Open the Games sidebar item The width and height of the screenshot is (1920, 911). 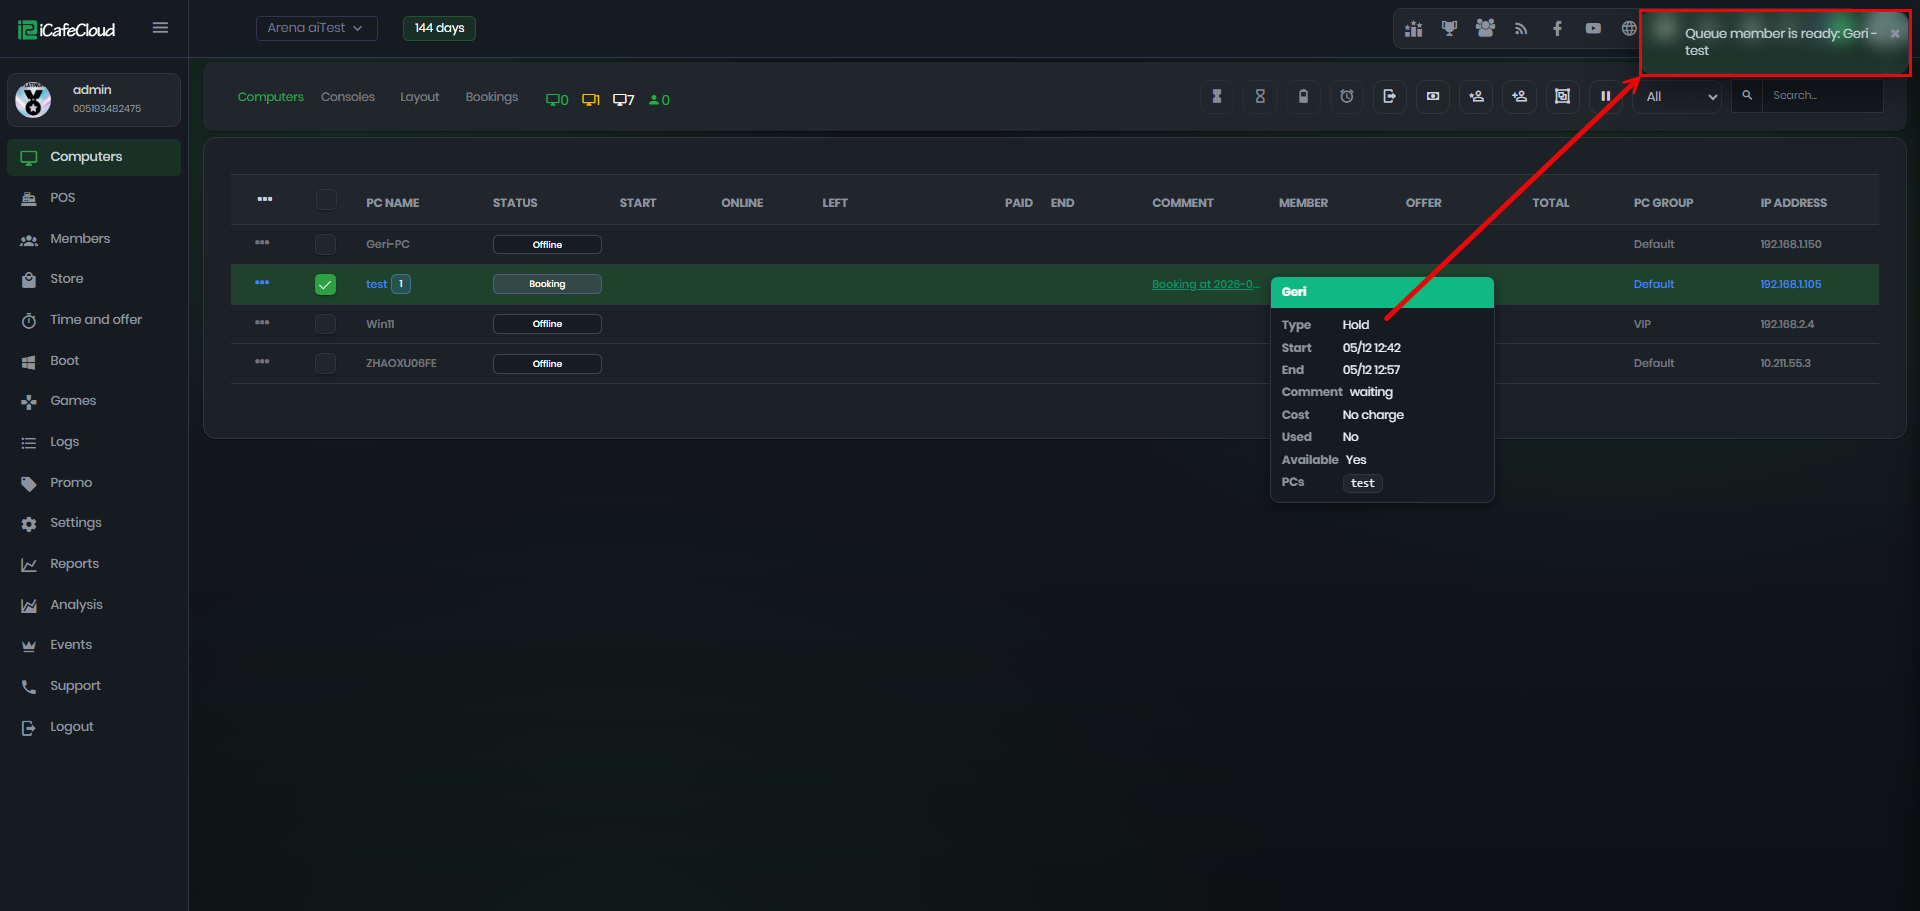pos(94,401)
